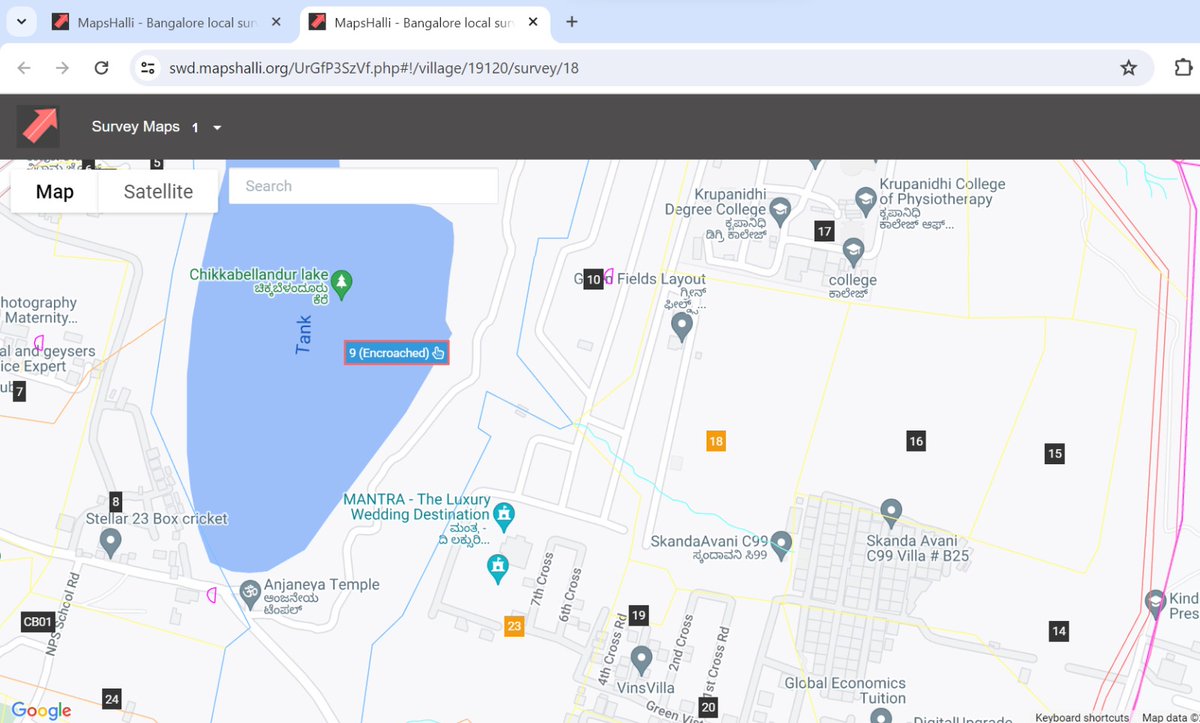Click the Anjaneya Temple Om marker
The height and width of the screenshot is (723, 1200).
coord(249,594)
